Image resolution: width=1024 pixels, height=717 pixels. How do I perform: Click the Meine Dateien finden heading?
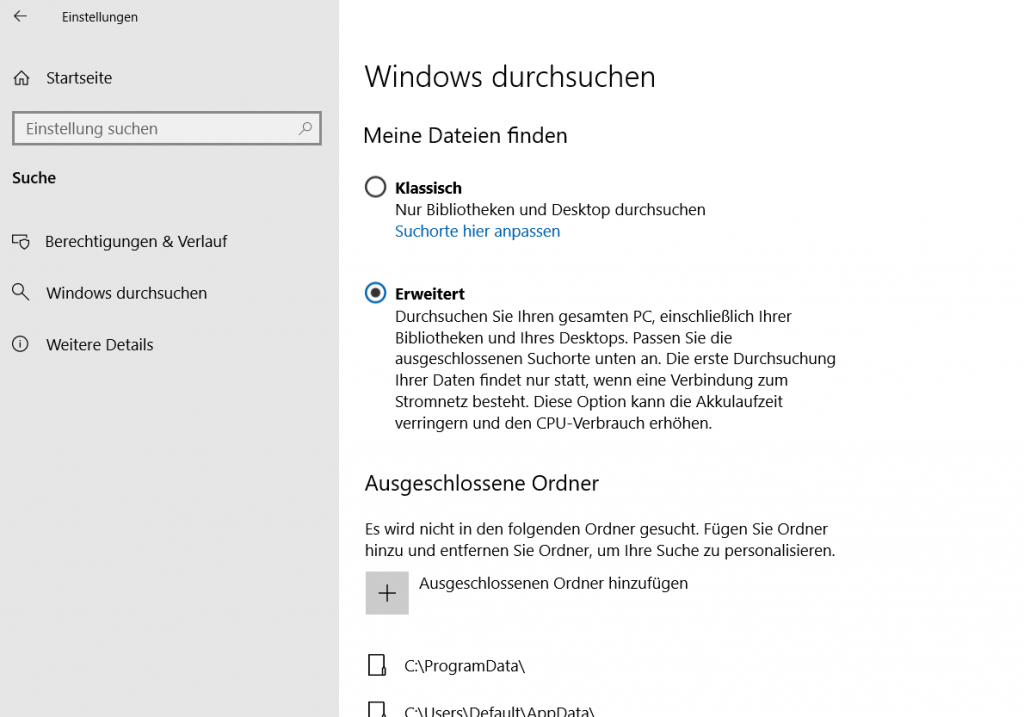(466, 135)
